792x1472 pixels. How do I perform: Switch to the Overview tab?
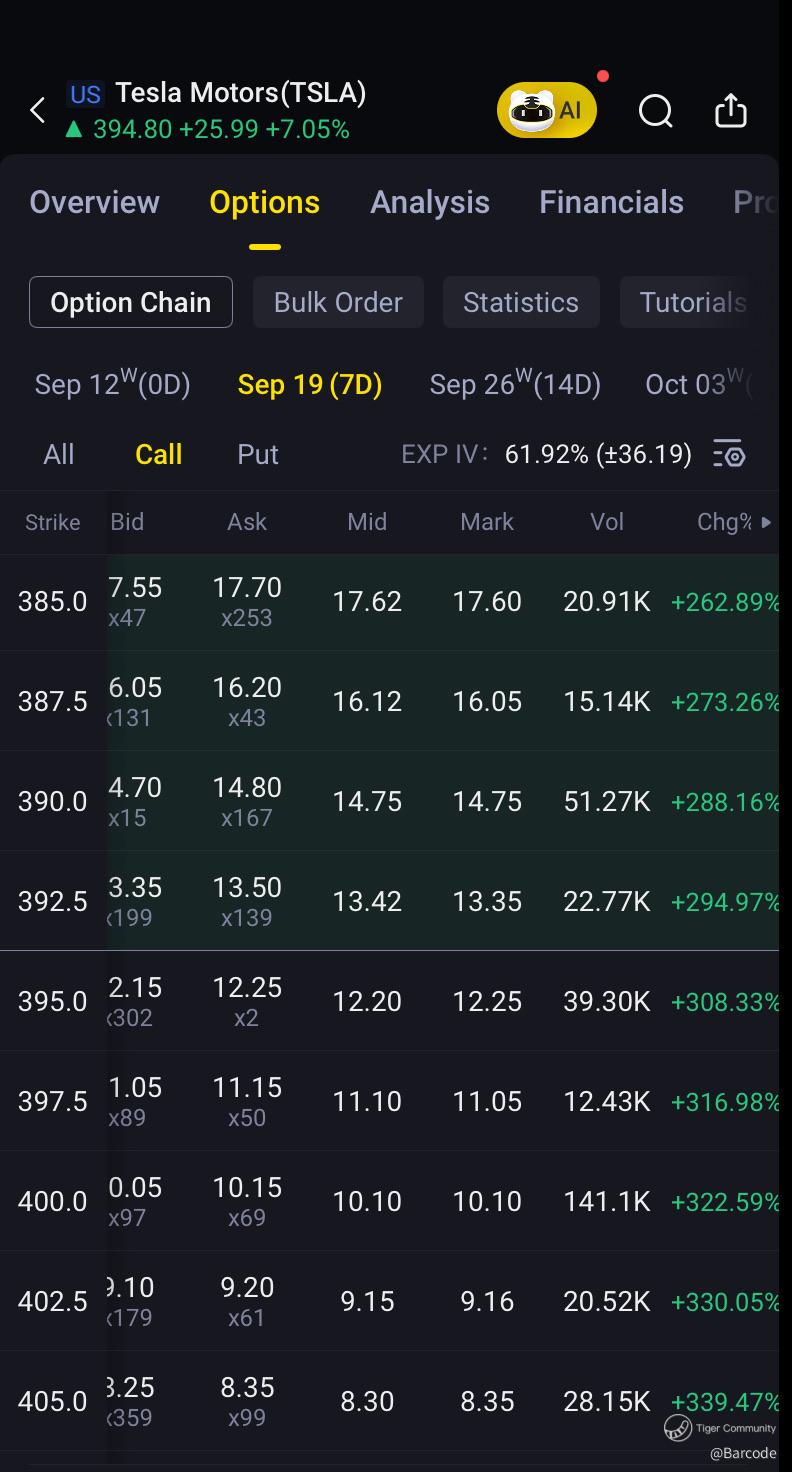point(94,202)
